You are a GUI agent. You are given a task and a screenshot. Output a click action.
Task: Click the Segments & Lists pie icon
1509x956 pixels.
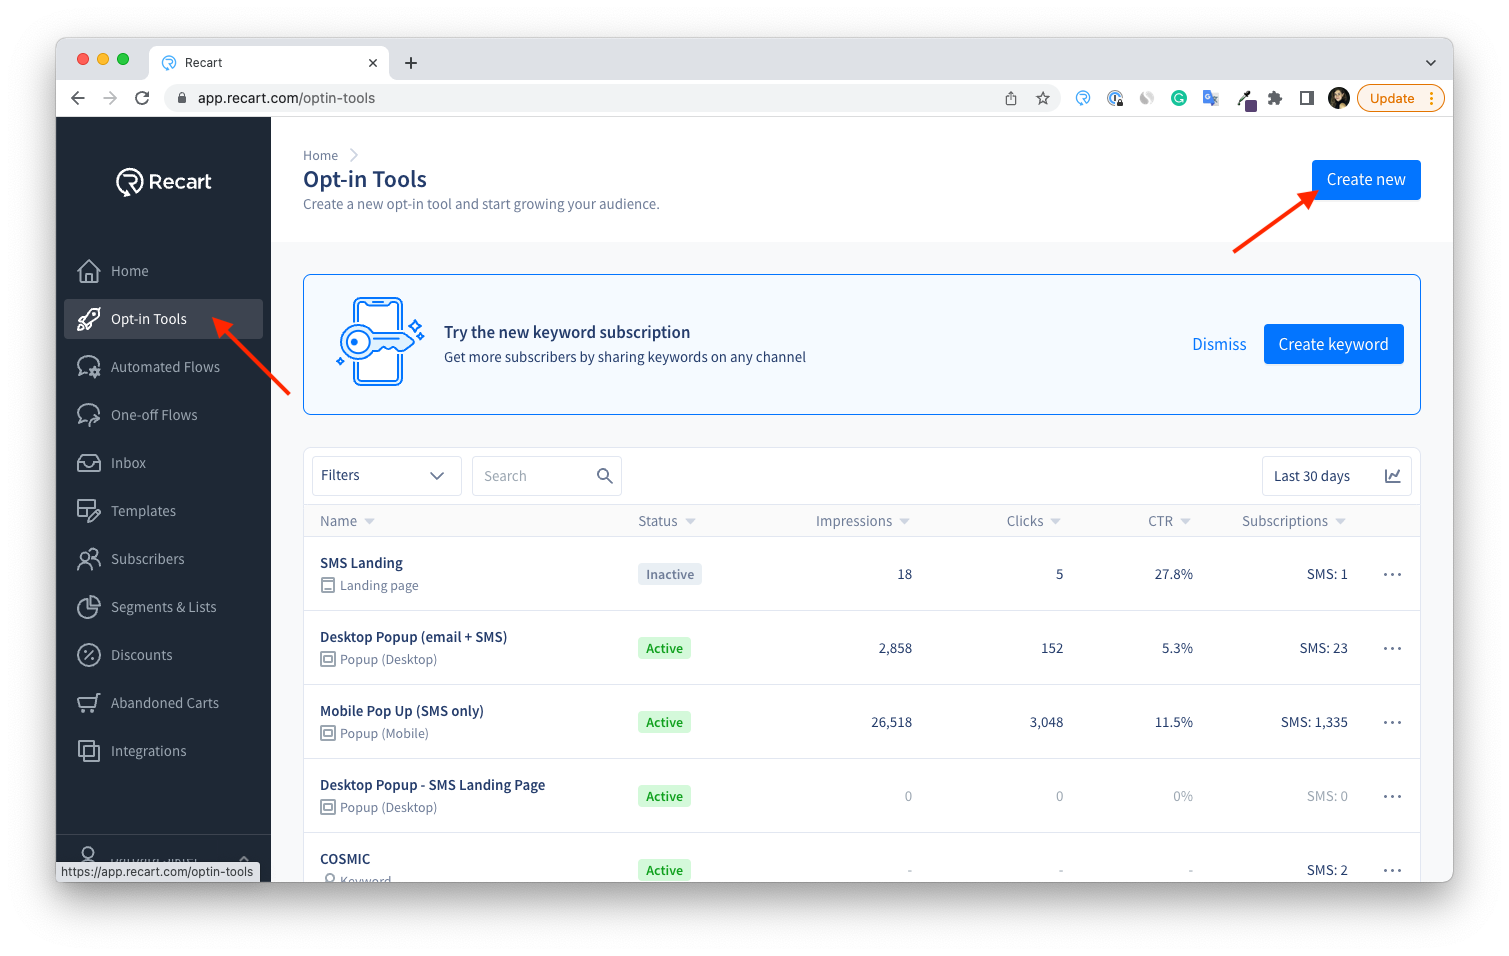(89, 607)
